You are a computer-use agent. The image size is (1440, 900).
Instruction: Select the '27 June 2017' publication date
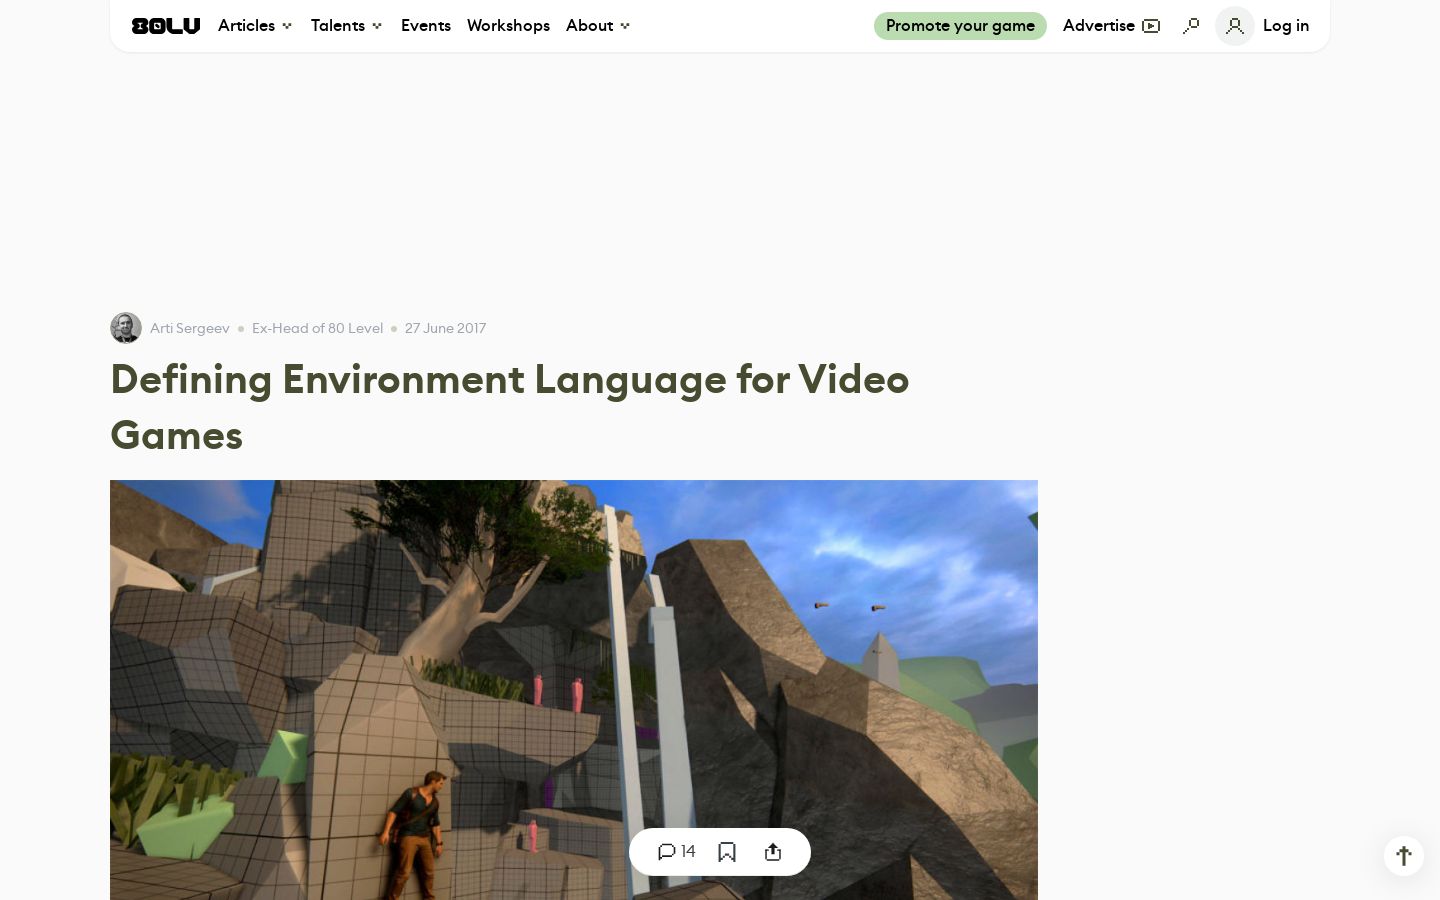[446, 328]
